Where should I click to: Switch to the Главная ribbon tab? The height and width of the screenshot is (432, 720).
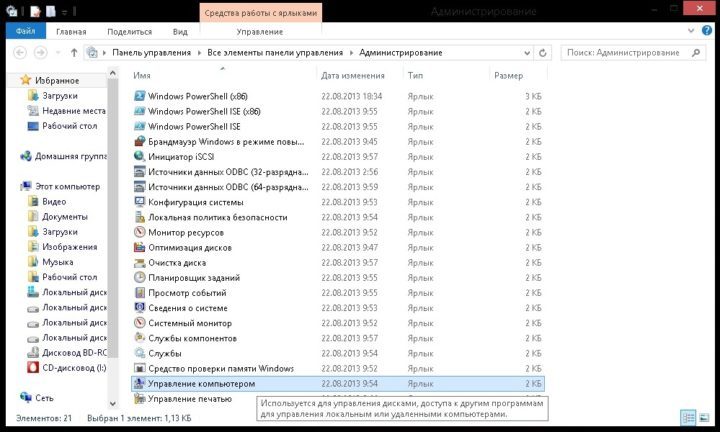71,32
